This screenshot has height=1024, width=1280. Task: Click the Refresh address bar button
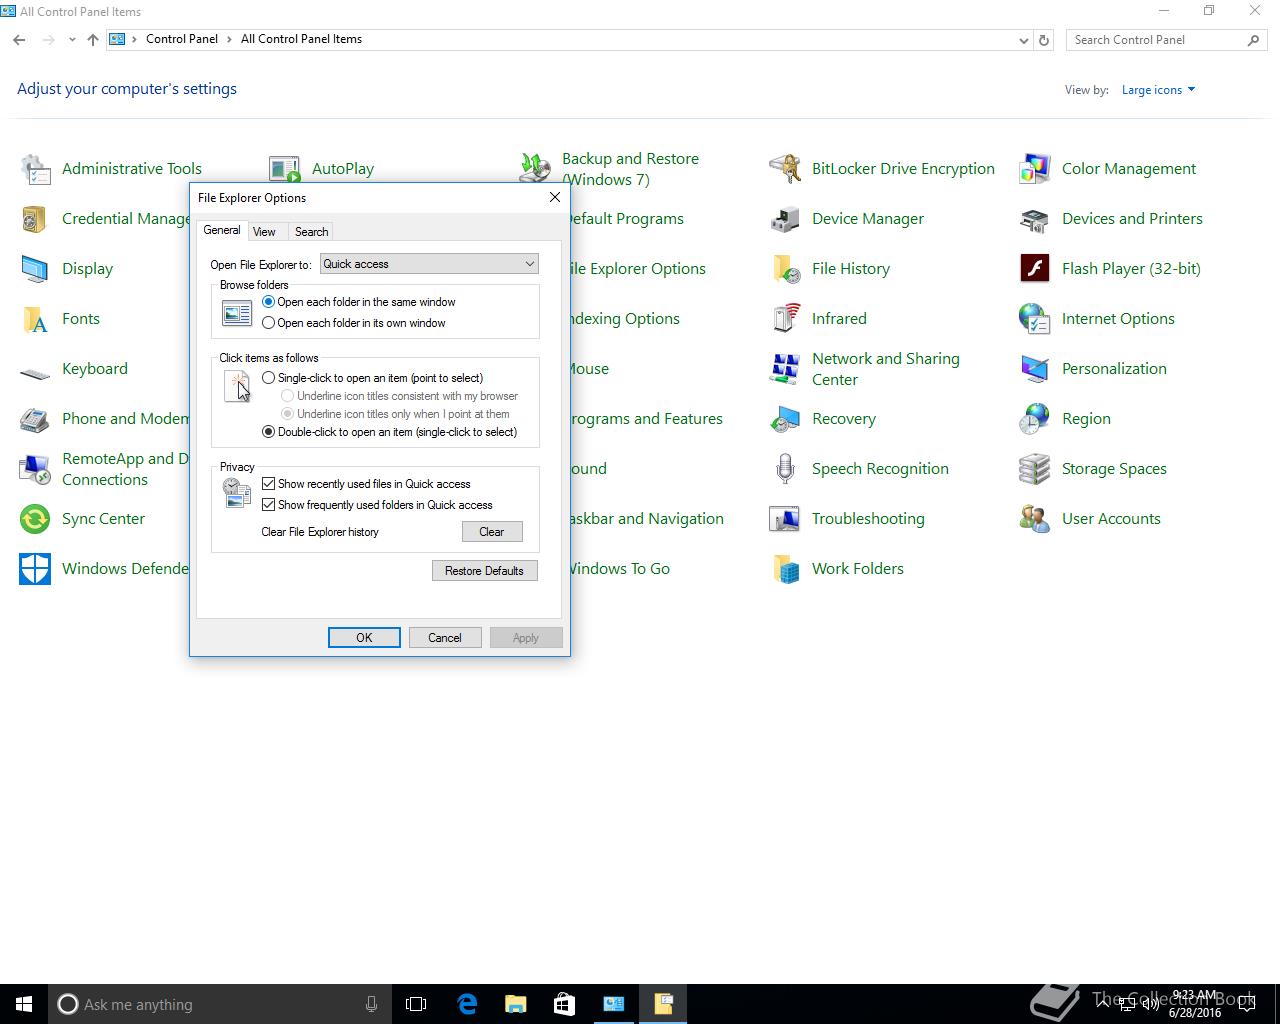(x=1044, y=40)
